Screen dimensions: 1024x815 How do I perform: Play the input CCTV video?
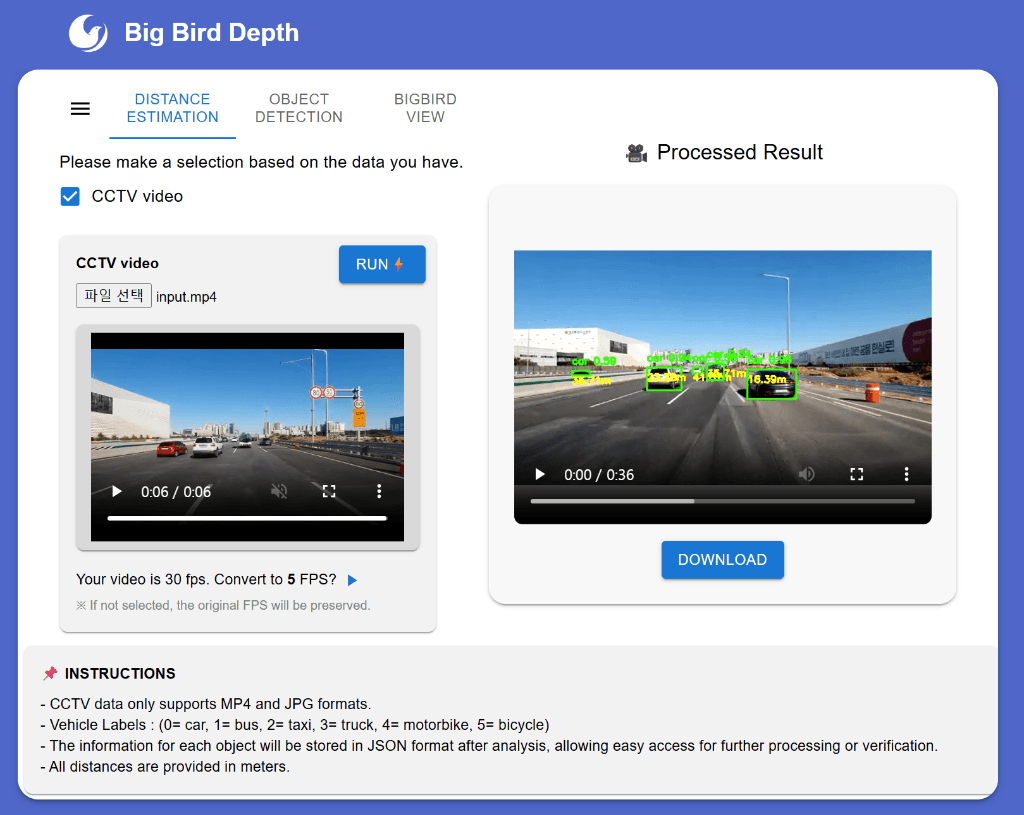[x=117, y=491]
